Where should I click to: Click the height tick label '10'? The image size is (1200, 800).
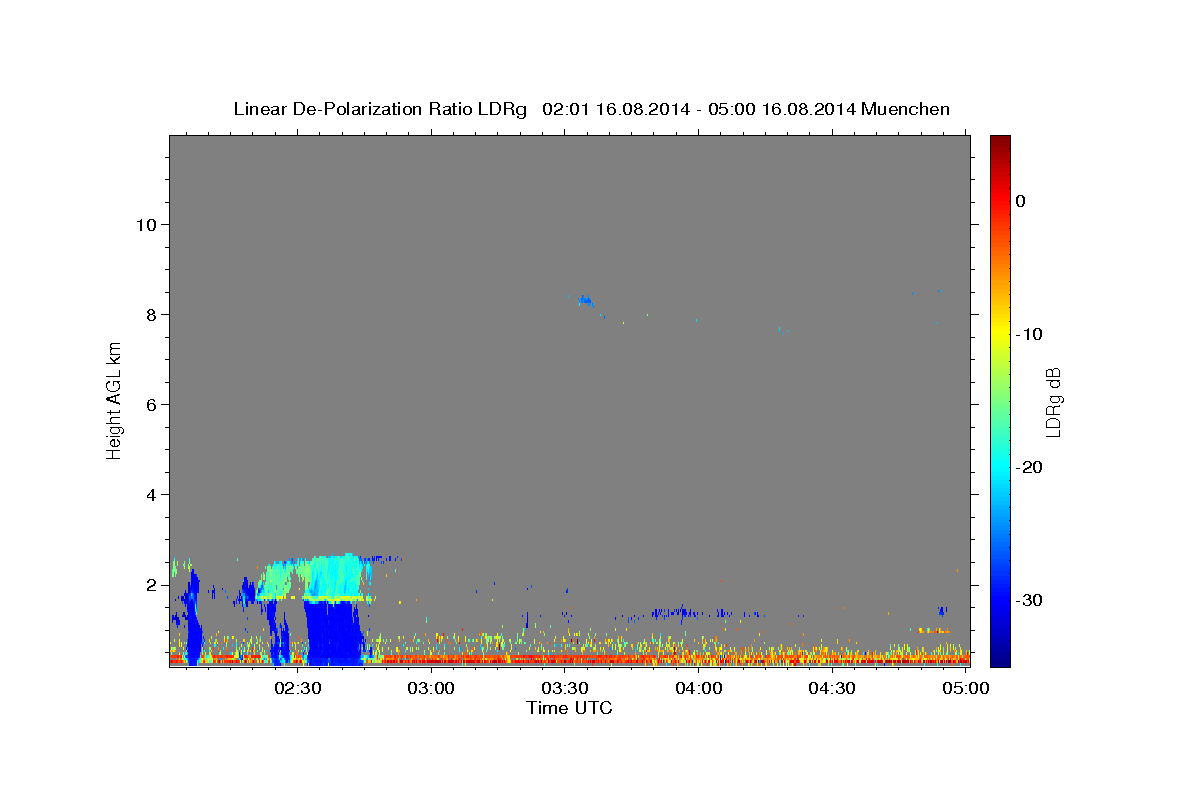tap(146, 224)
